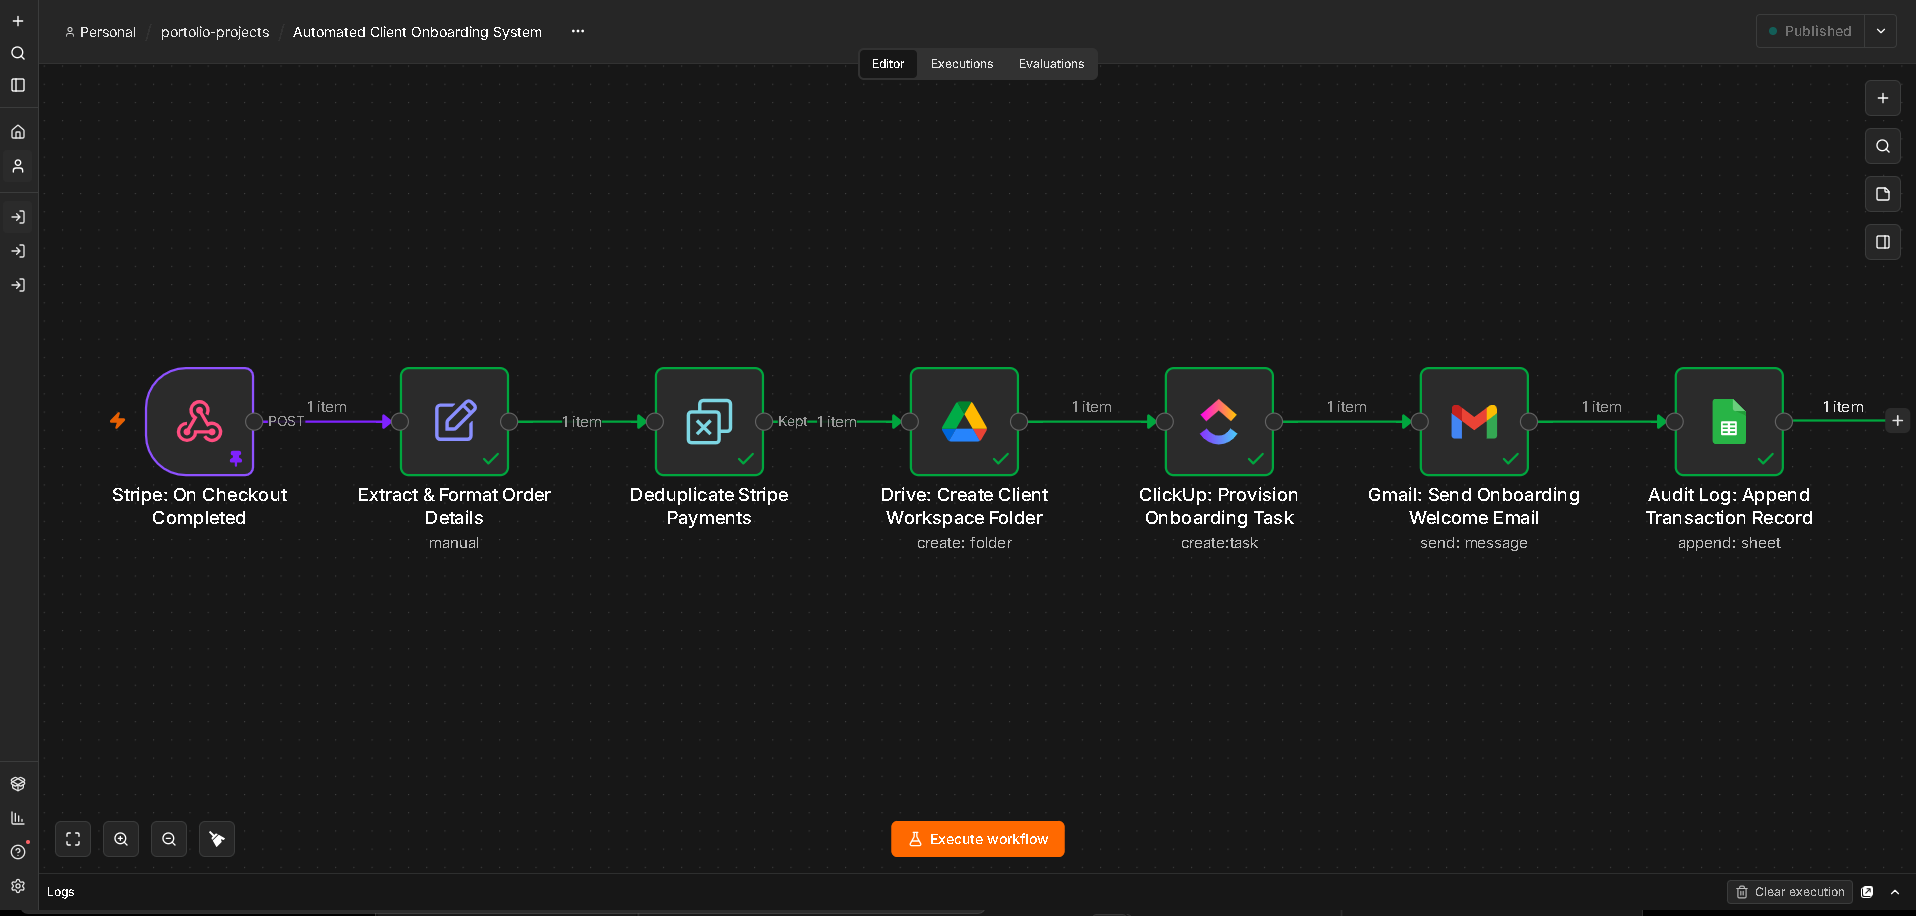The height and width of the screenshot is (916, 1916).
Task: Open the ClickUp Provision Onboarding Task node
Action: [1219, 421]
